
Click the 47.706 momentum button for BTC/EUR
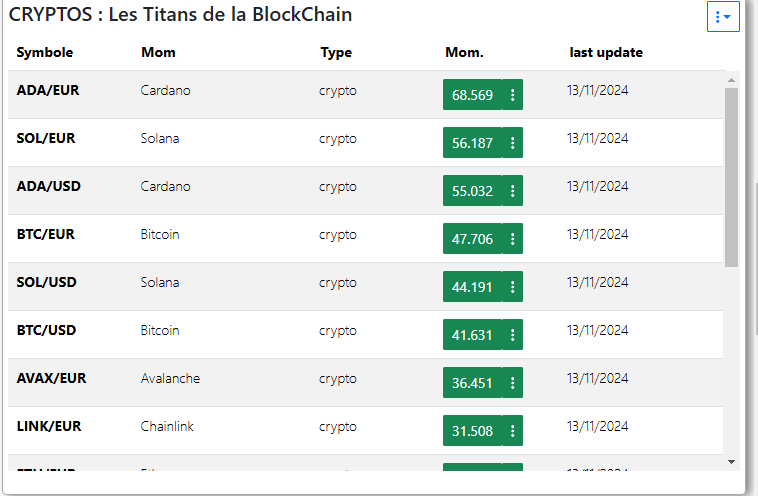(x=472, y=239)
